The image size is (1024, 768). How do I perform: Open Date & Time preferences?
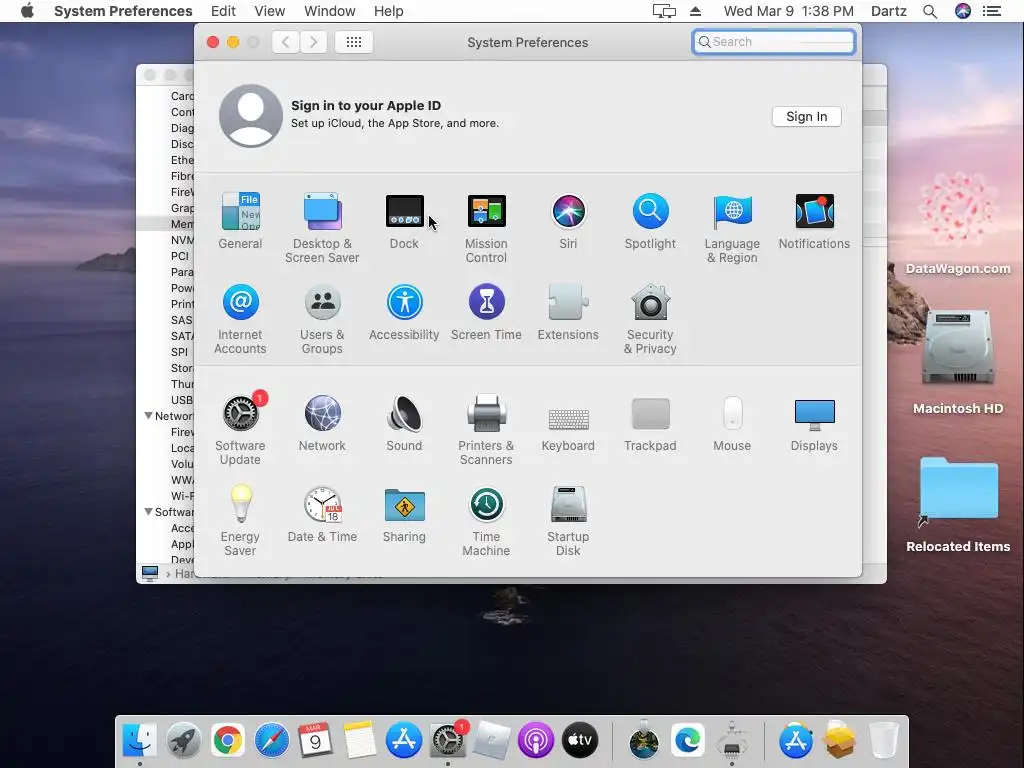tap(322, 514)
